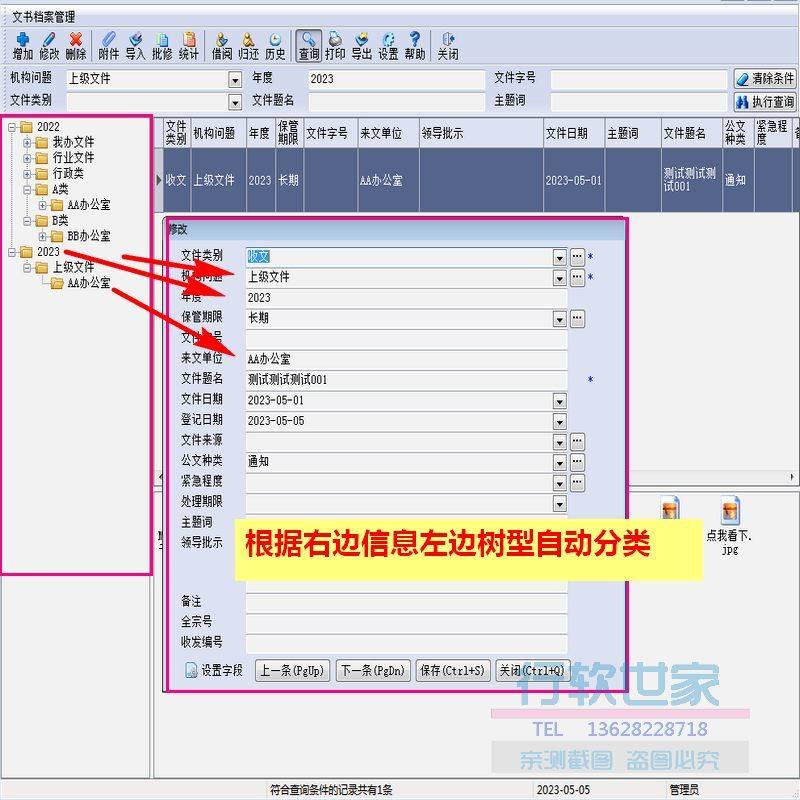This screenshot has height=800, width=800.
Task: Open 文件类别 dropdown in the edit dialog
Action: pos(560,258)
